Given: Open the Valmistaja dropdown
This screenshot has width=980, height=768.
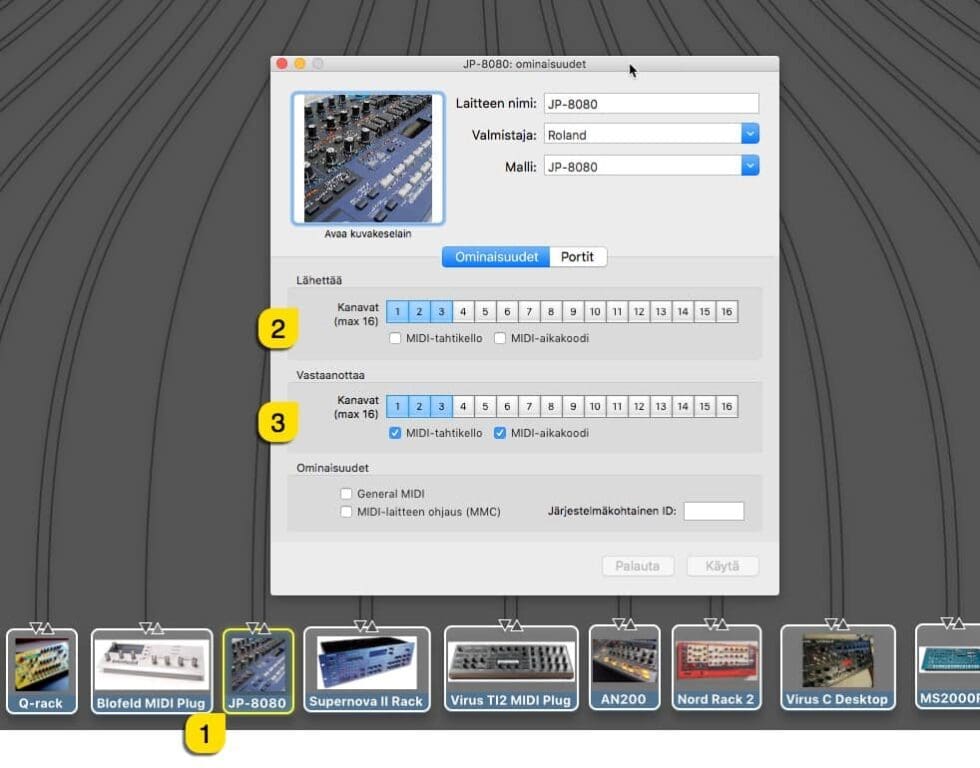Looking at the screenshot, I should (750, 134).
